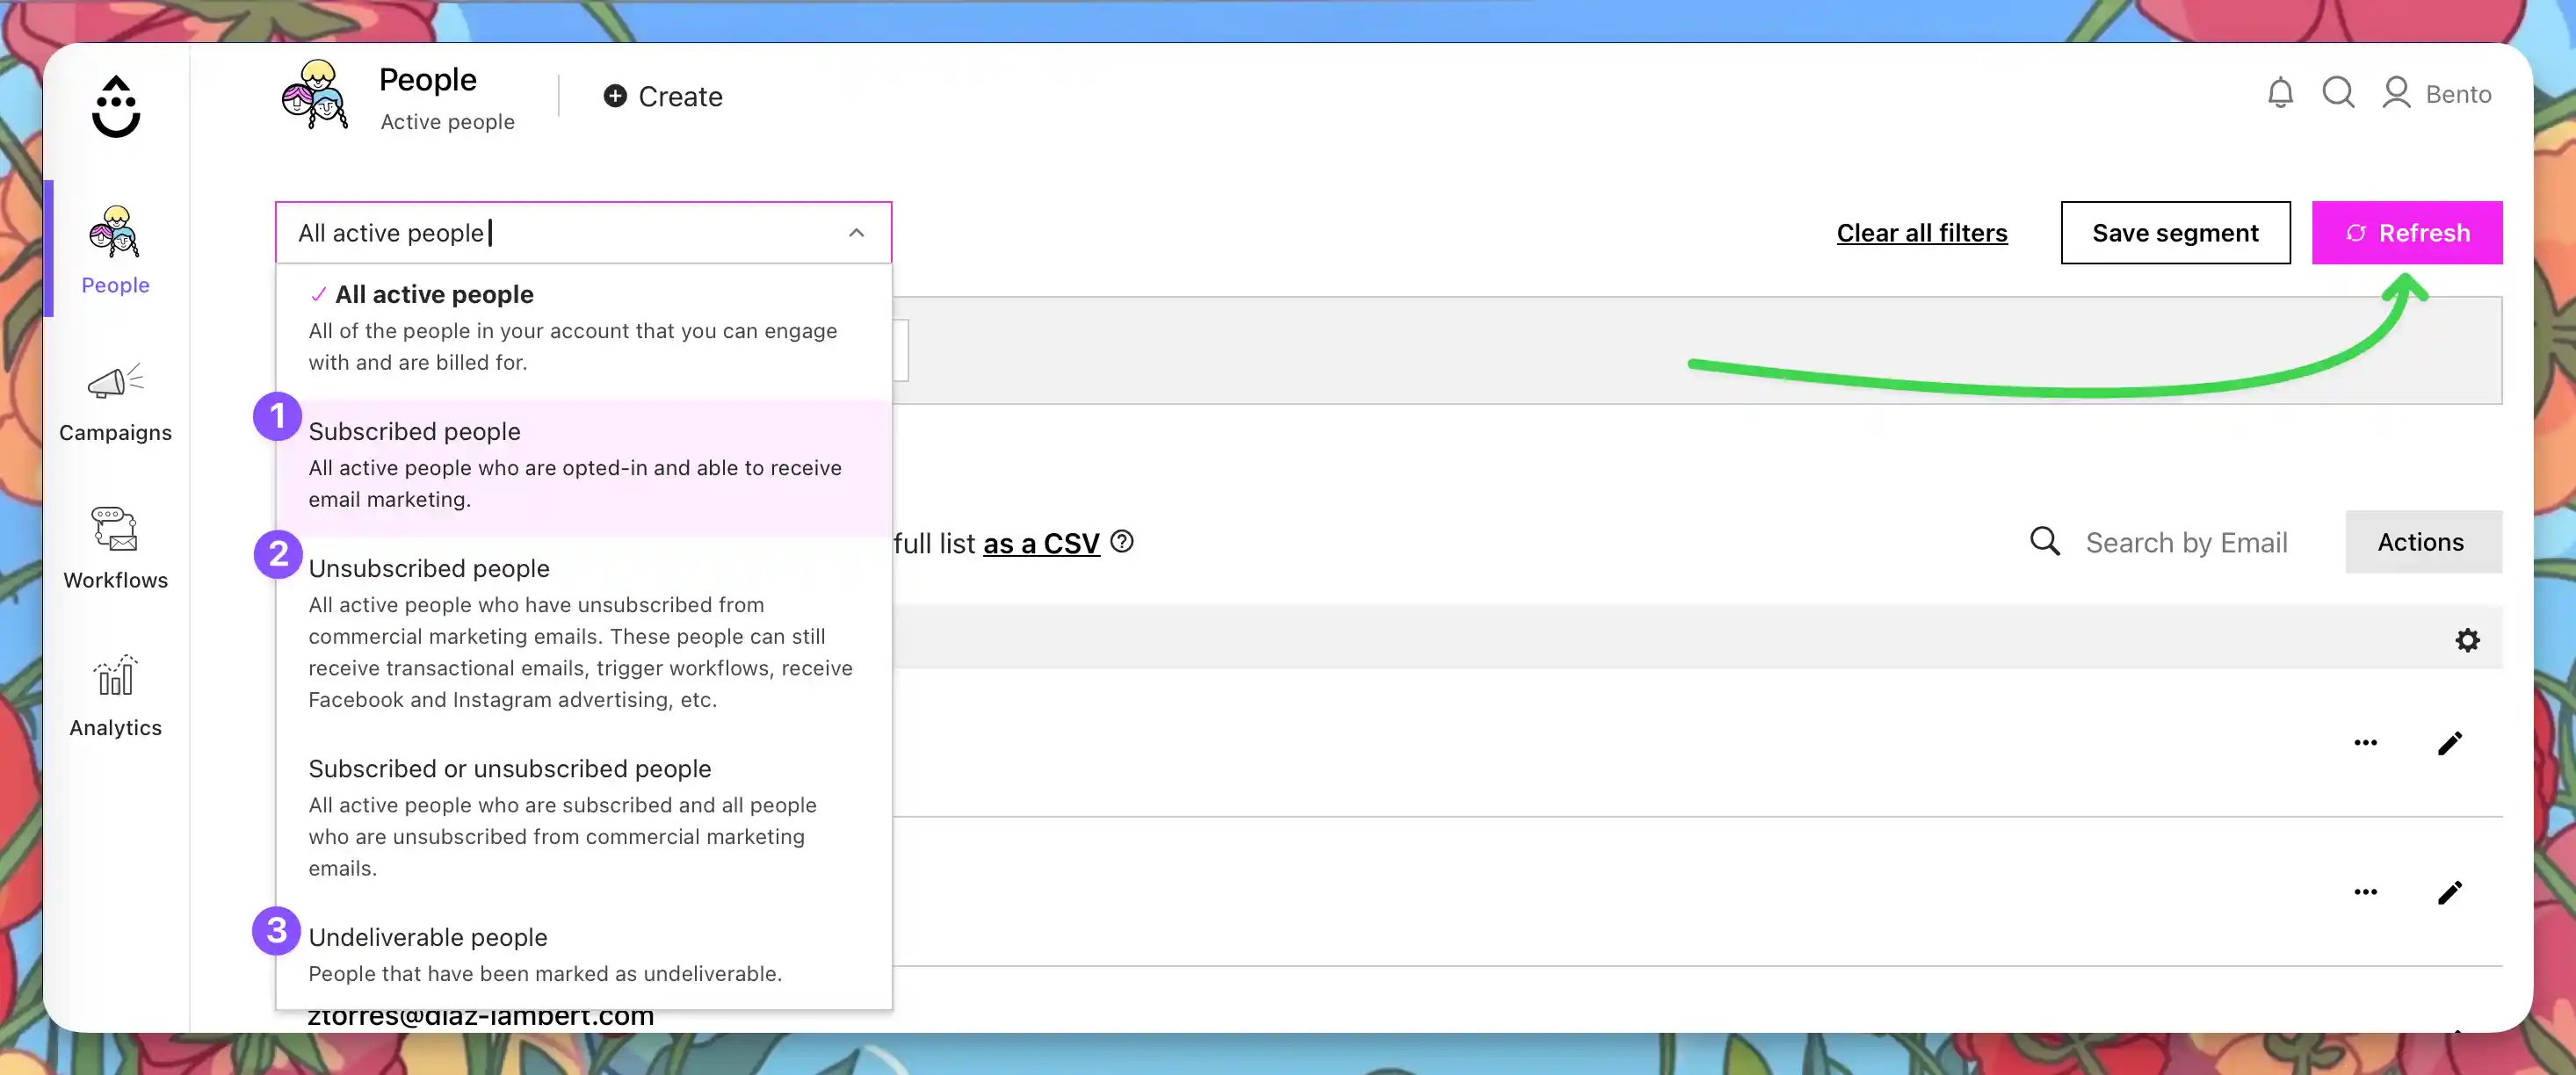The height and width of the screenshot is (1075, 2576).
Task: Select People in the sidebar
Action: coord(114,250)
